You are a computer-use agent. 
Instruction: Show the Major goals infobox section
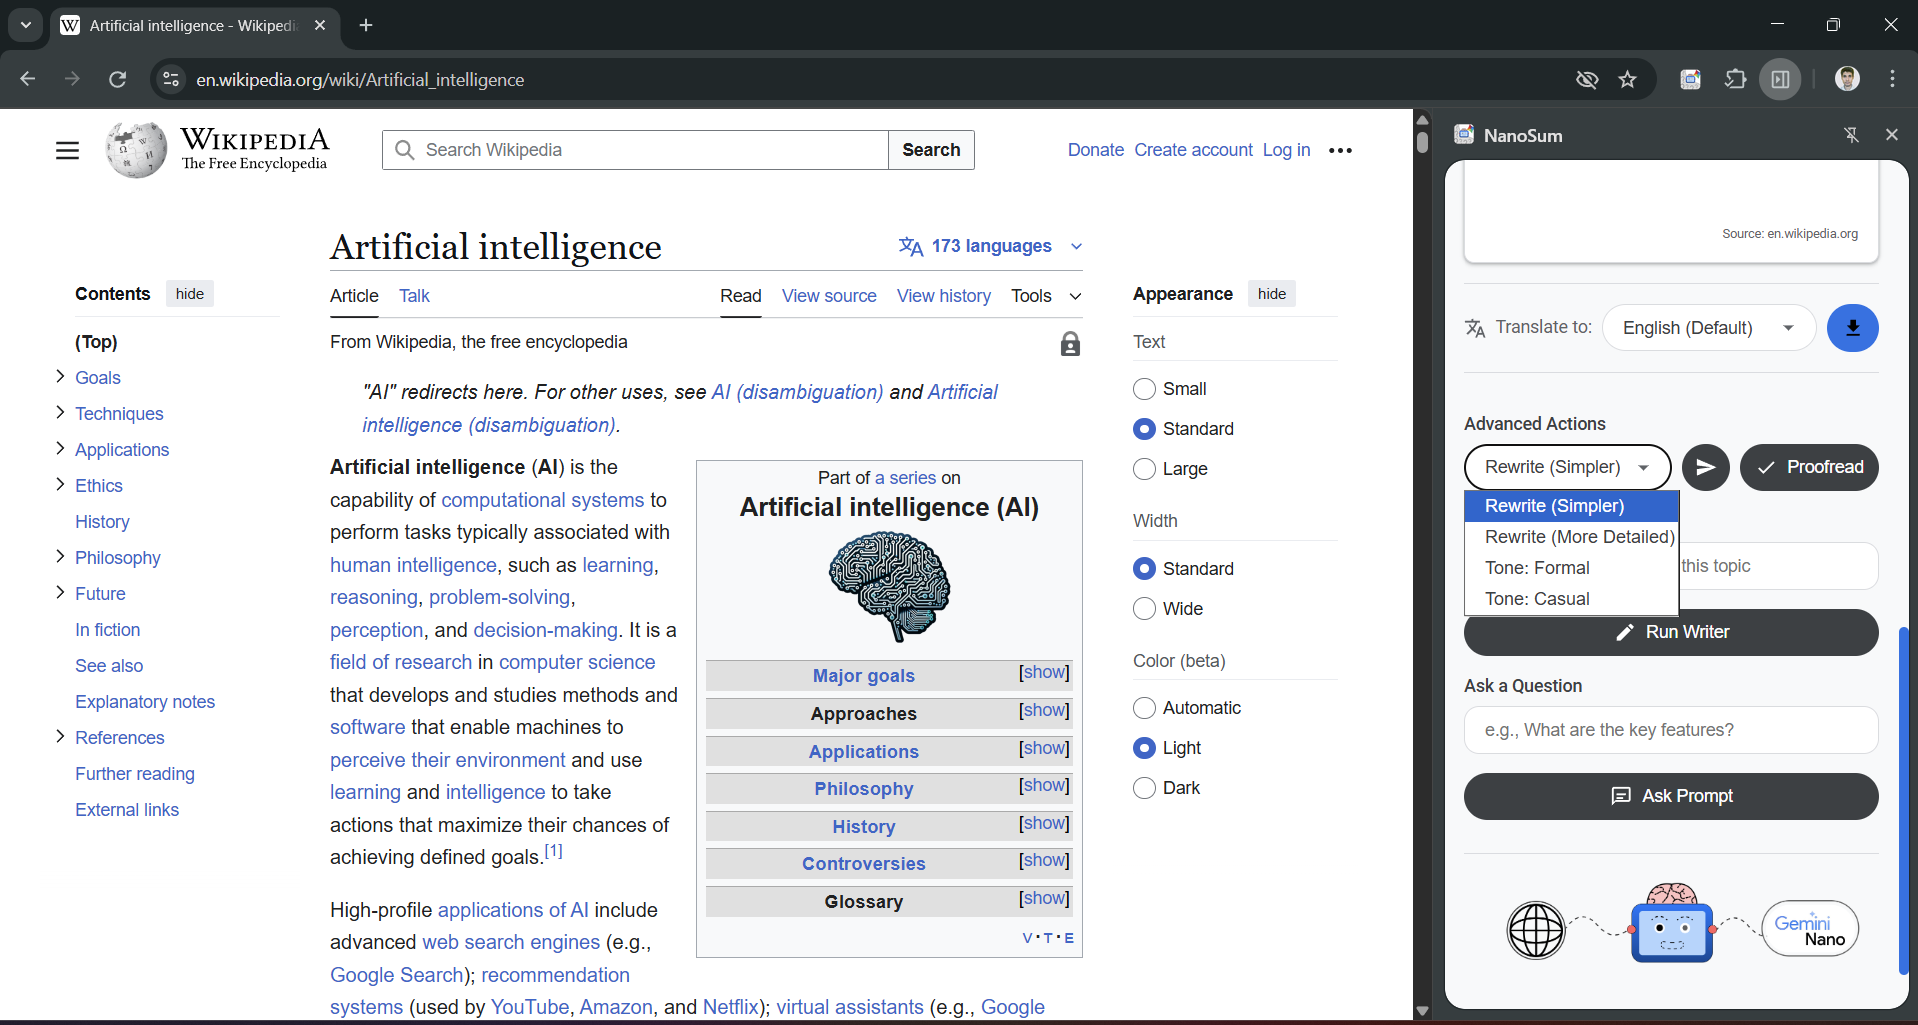point(1044,673)
